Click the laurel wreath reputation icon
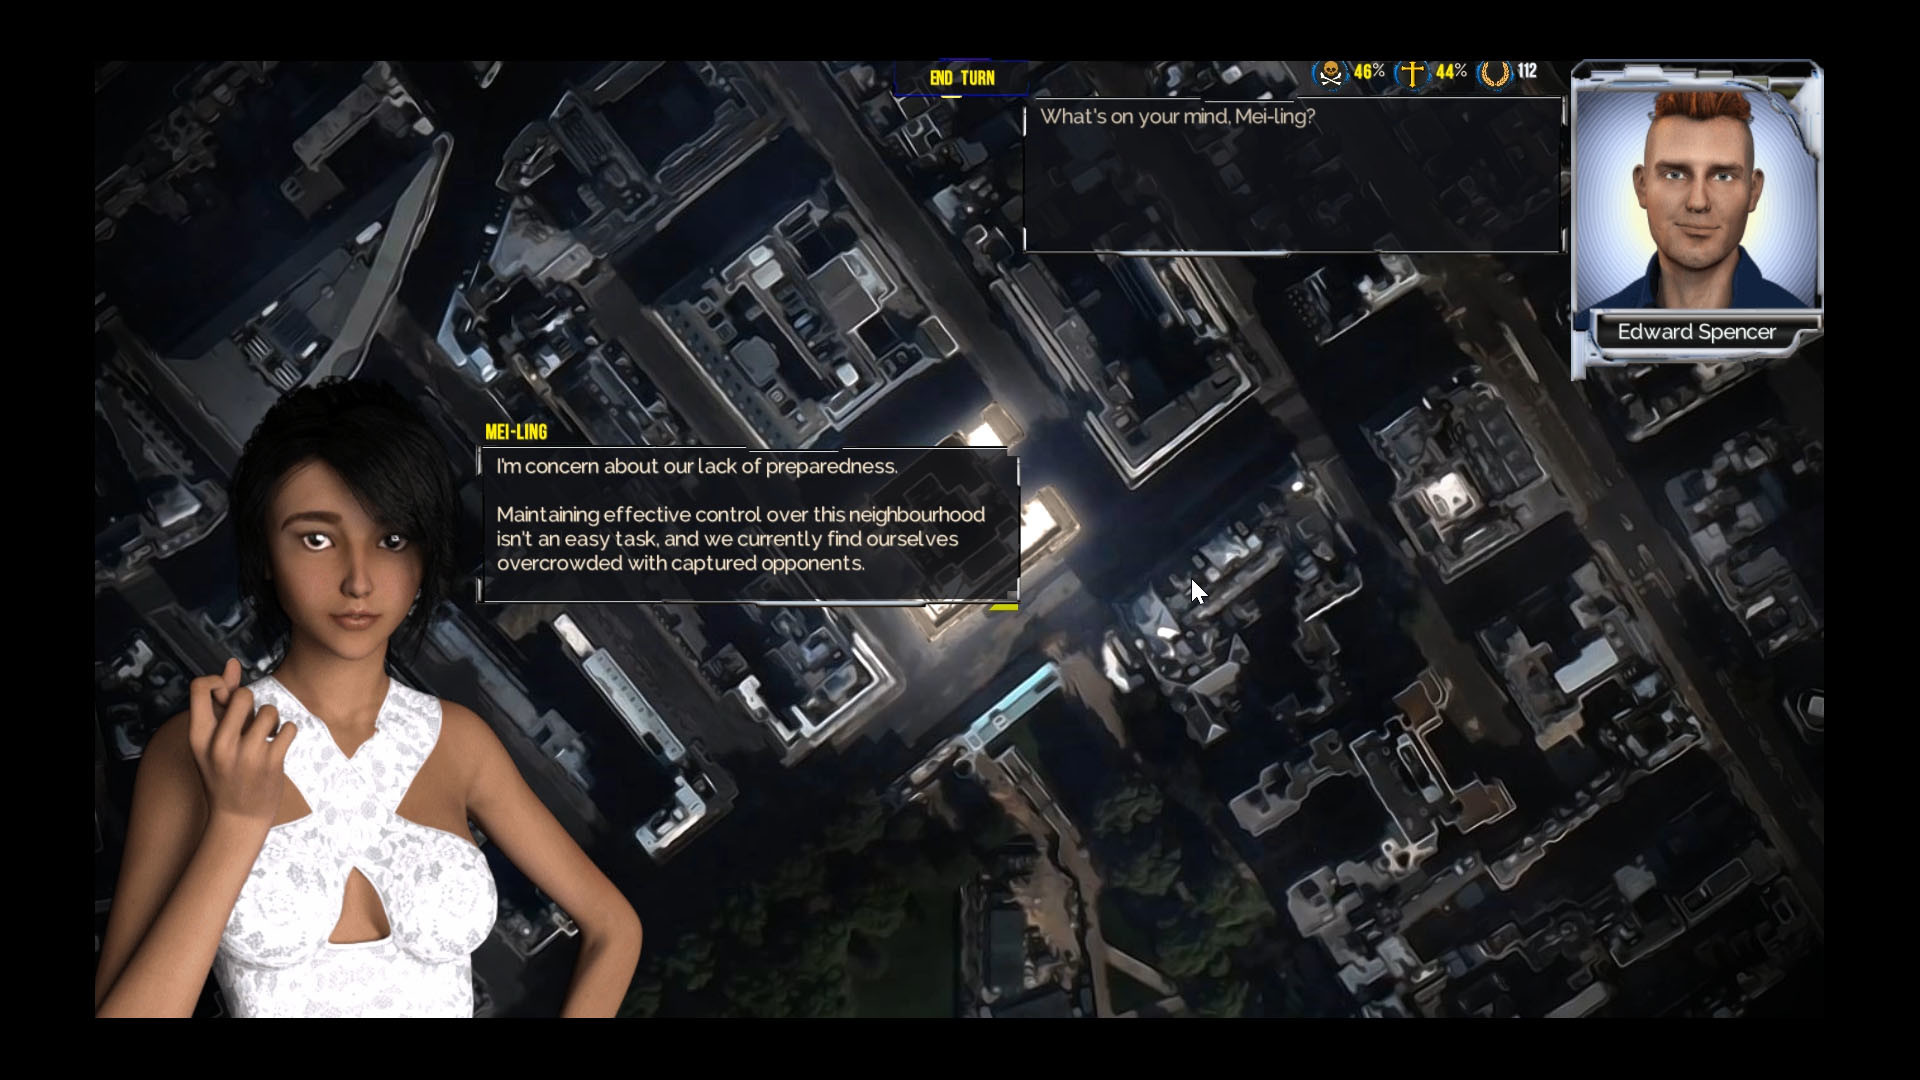1920x1080 pixels. click(1496, 71)
